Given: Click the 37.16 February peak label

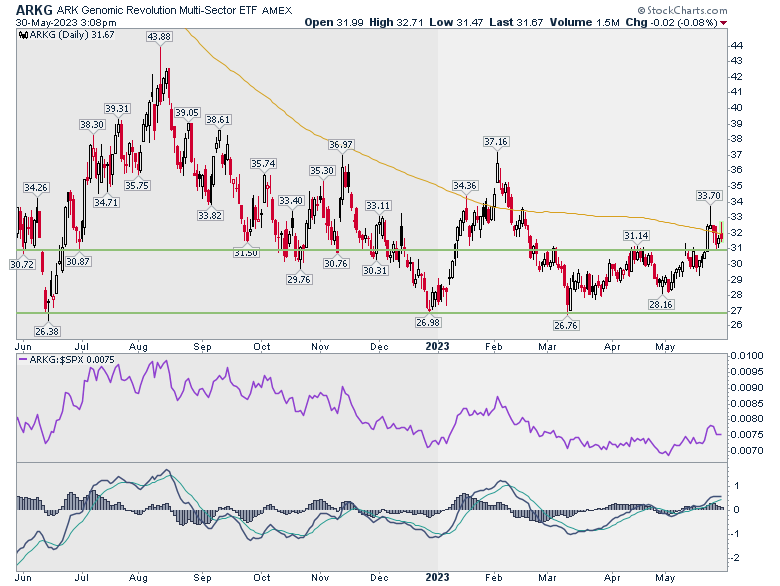Looking at the screenshot, I should tap(495, 142).
